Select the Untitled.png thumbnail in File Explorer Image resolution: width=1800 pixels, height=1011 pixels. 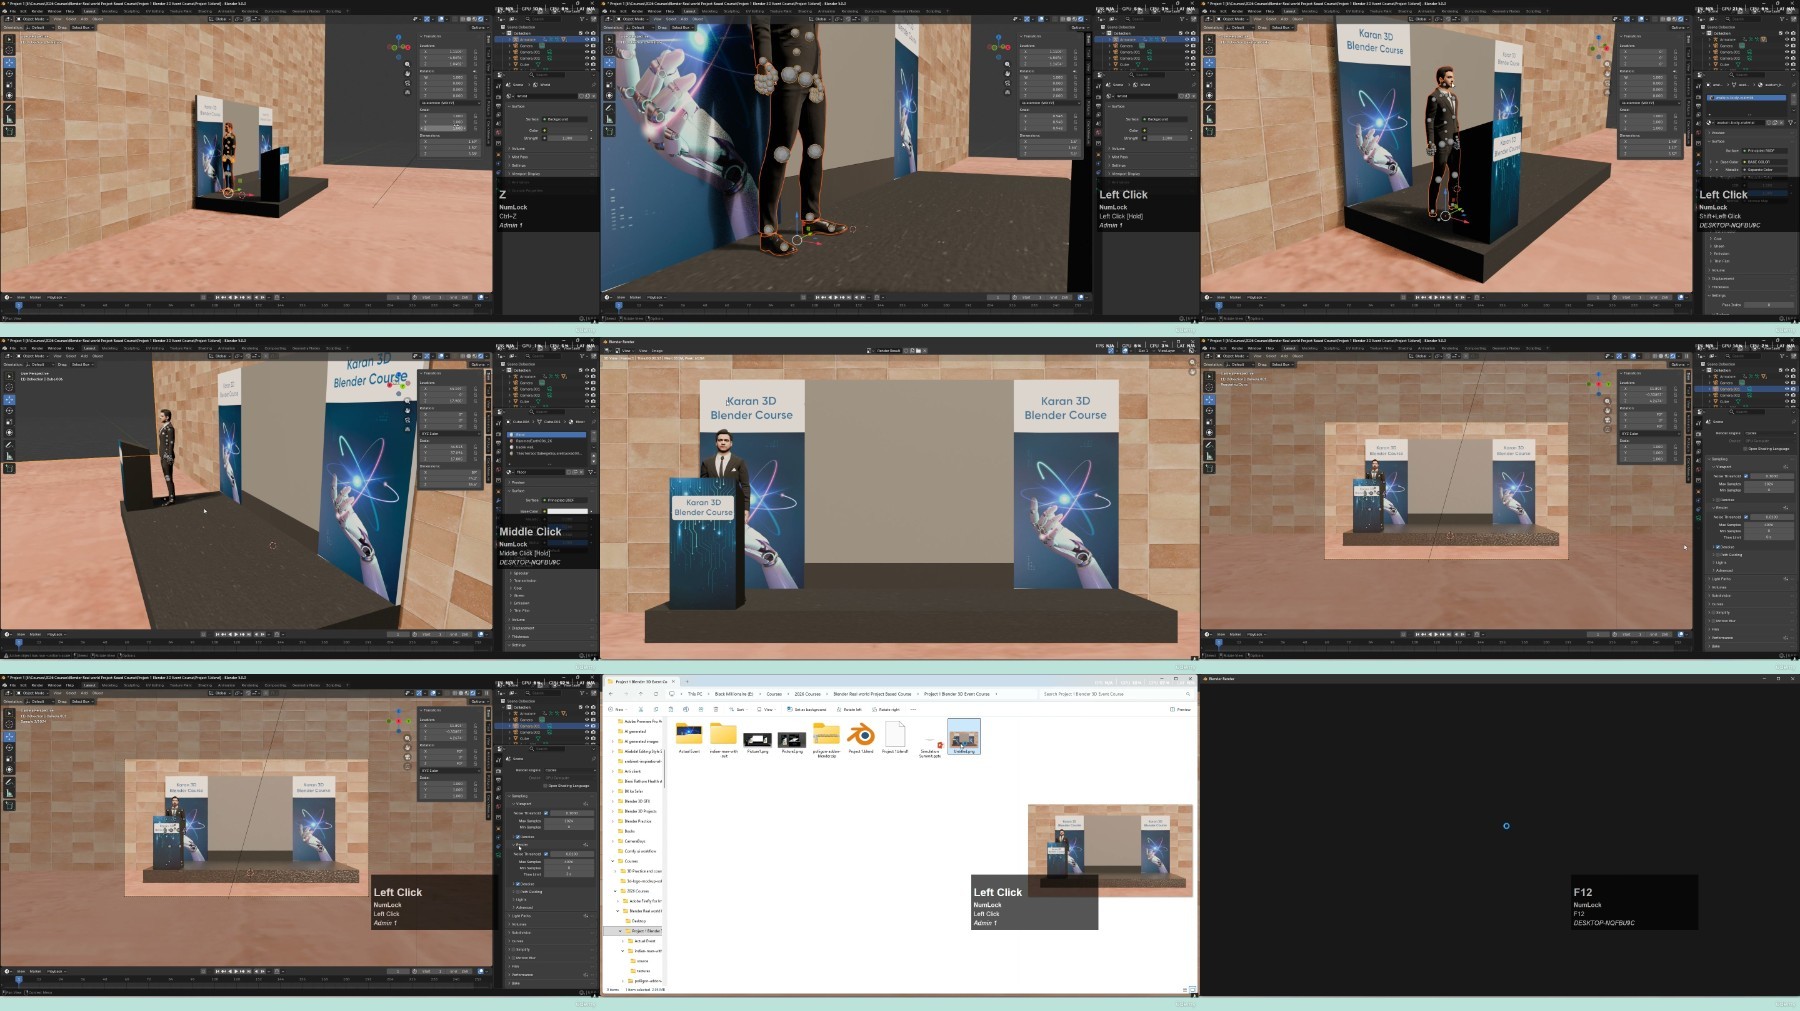pyautogui.click(x=963, y=737)
